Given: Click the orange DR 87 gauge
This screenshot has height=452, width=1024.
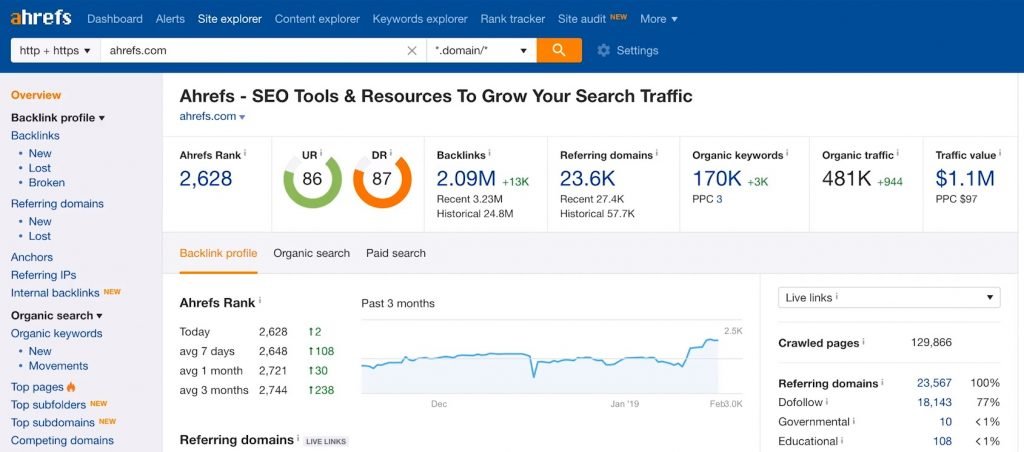Looking at the screenshot, I should [382, 180].
